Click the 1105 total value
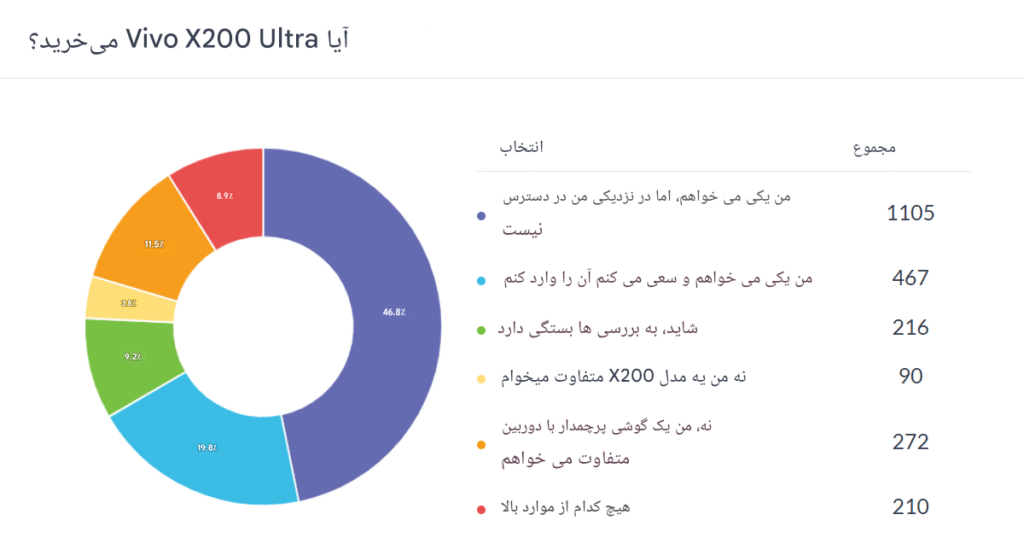Viewport: 1024px width, 538px height. click(910, 213)
